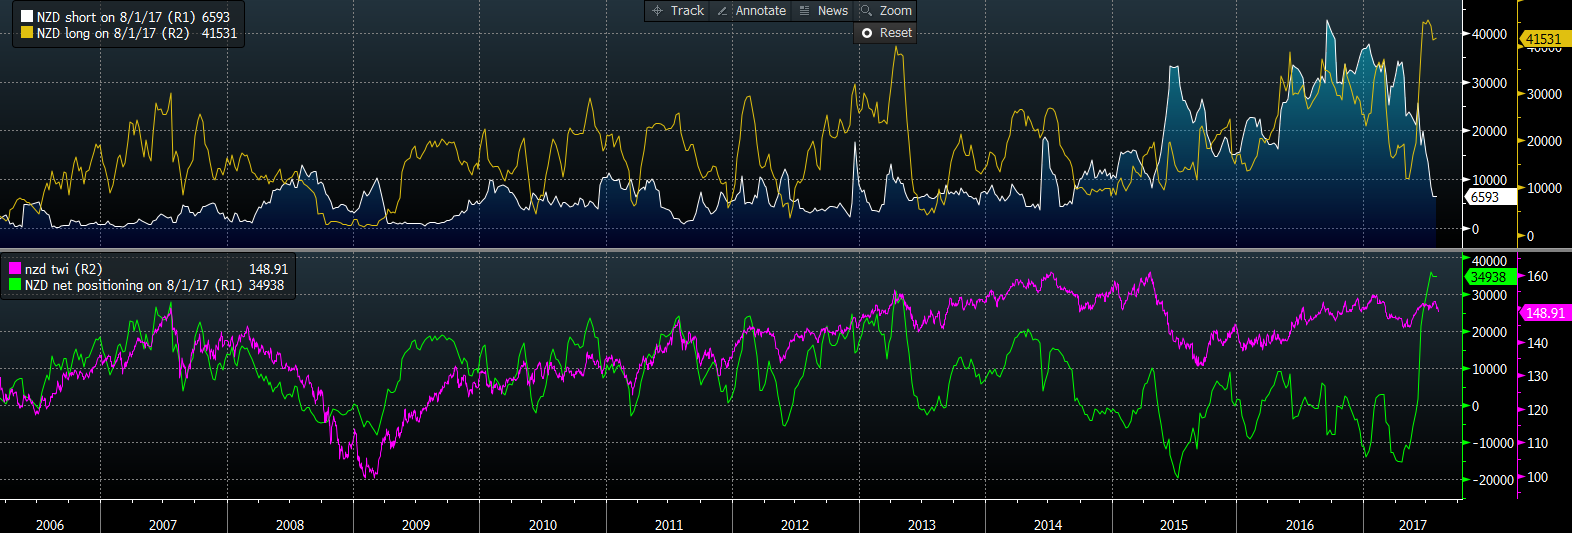This screenshot has width=1572, height=533.
Task: Click the green NZD net positioning swatch
Action: pyautogui.click(x=15, y=285)
